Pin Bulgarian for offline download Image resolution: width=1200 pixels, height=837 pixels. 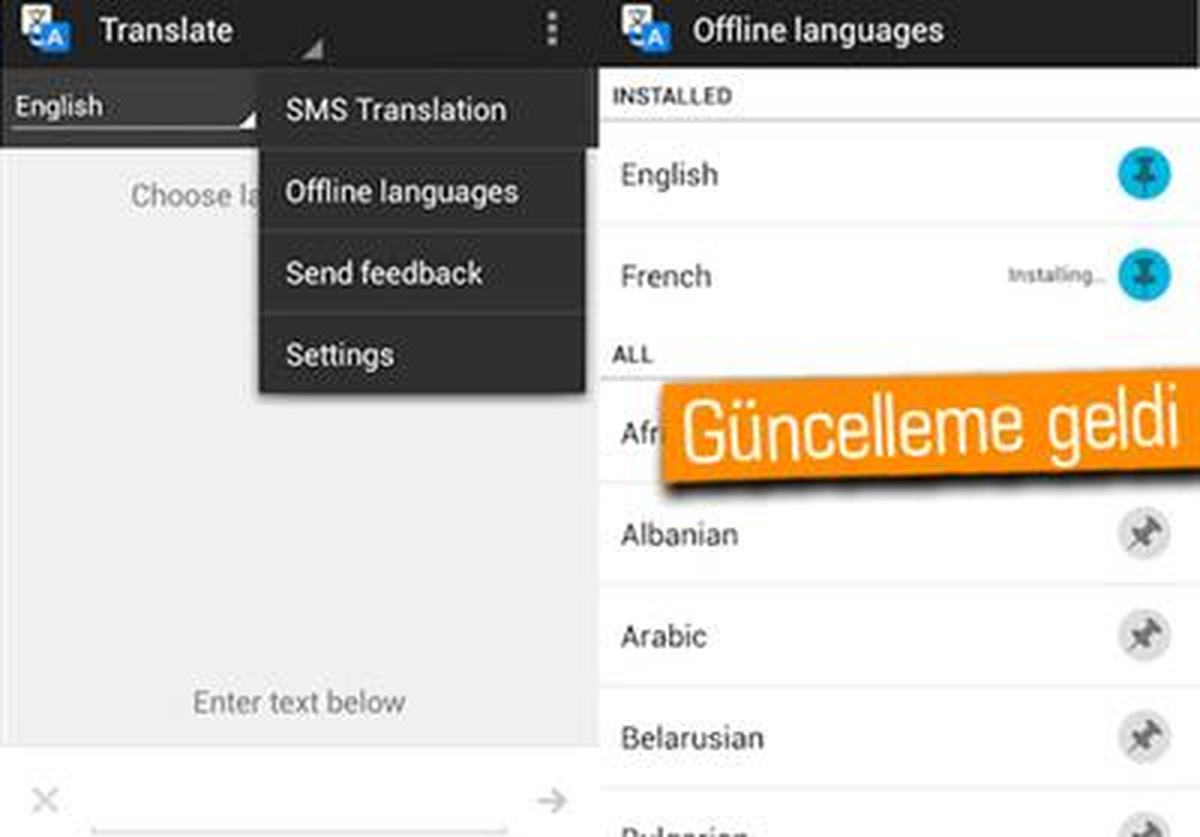click(1144, 830)
